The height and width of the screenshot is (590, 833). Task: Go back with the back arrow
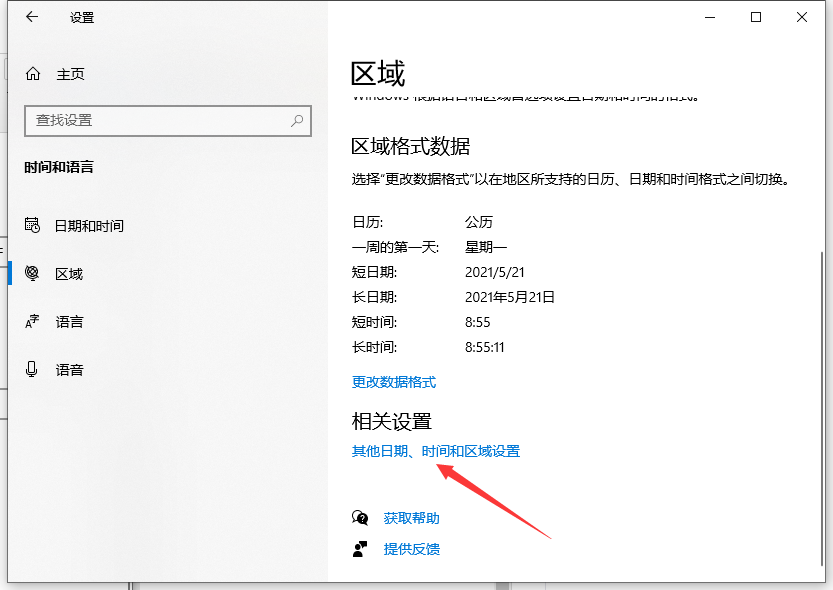tap(32, 17)
